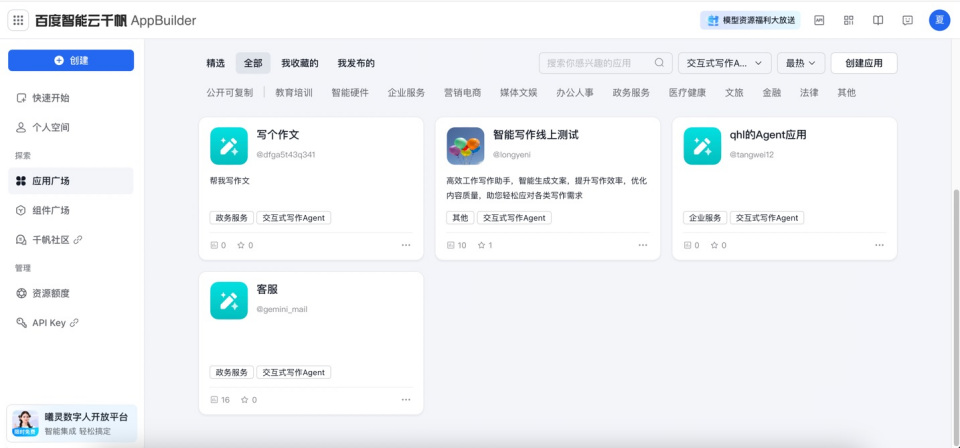Click 交互式写作Agent tag on 客服 card
This screenshot has width=960, height=448.
pos(294,372)
